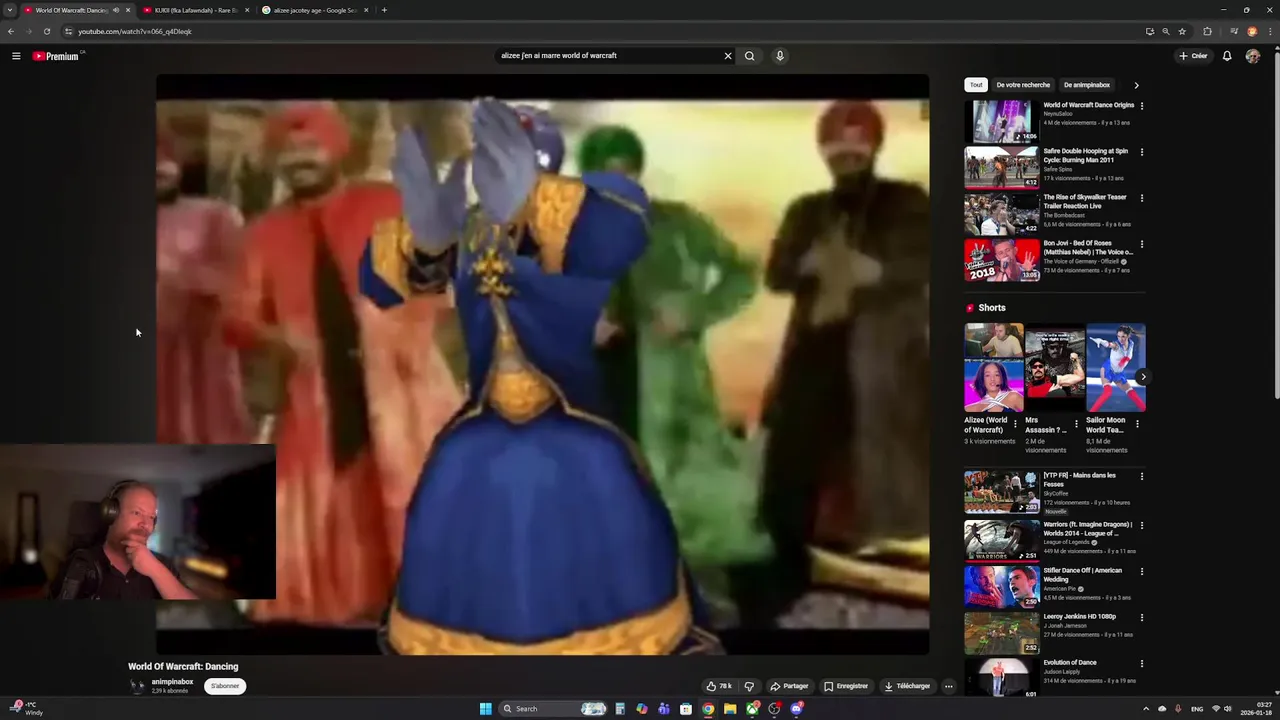The height and width of the screenshot is (720, 1280).
Task: Open File Explorer from taskbar
Action: (x=730, y=709)
